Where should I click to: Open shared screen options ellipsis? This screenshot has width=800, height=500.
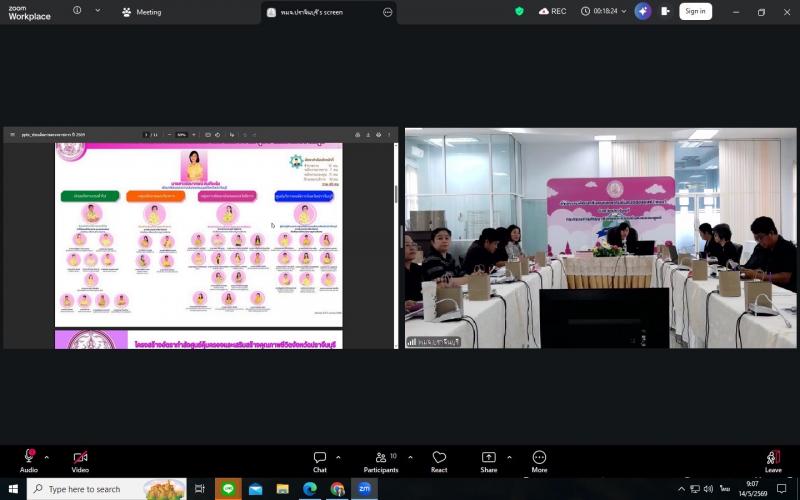point(388,12)
